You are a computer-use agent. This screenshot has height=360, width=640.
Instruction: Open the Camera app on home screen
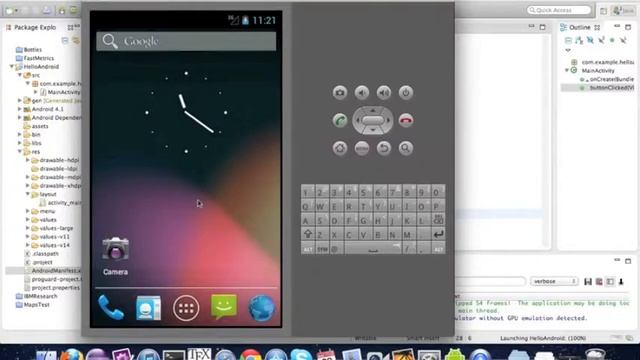(x=116, y=256)
